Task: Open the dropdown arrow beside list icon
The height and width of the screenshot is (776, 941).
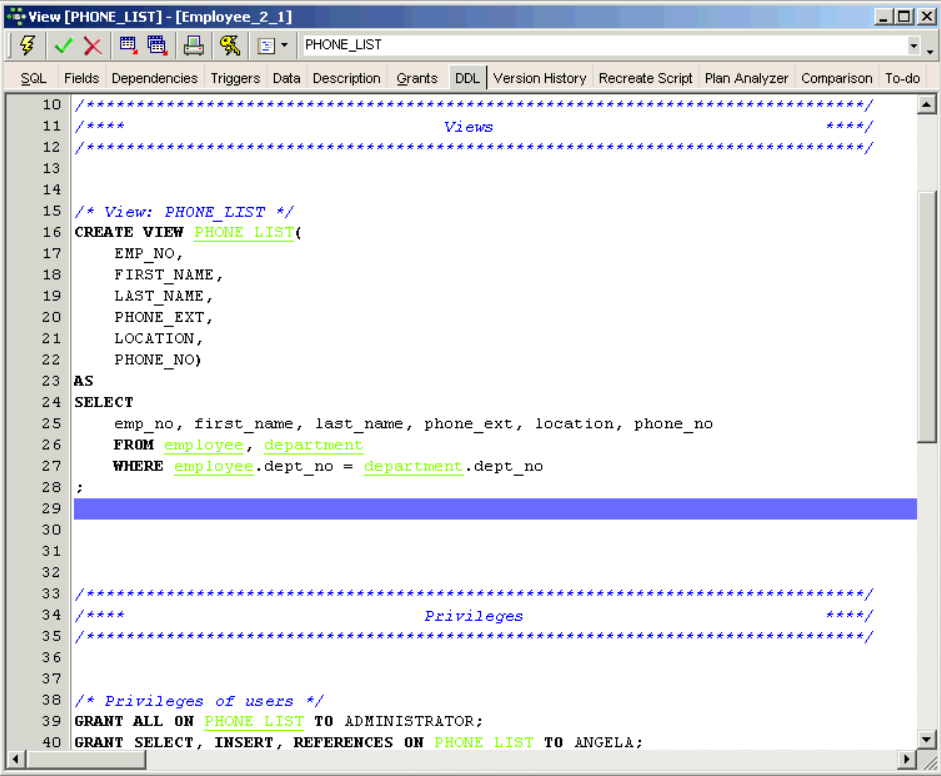Action: [x=284, y=45]
